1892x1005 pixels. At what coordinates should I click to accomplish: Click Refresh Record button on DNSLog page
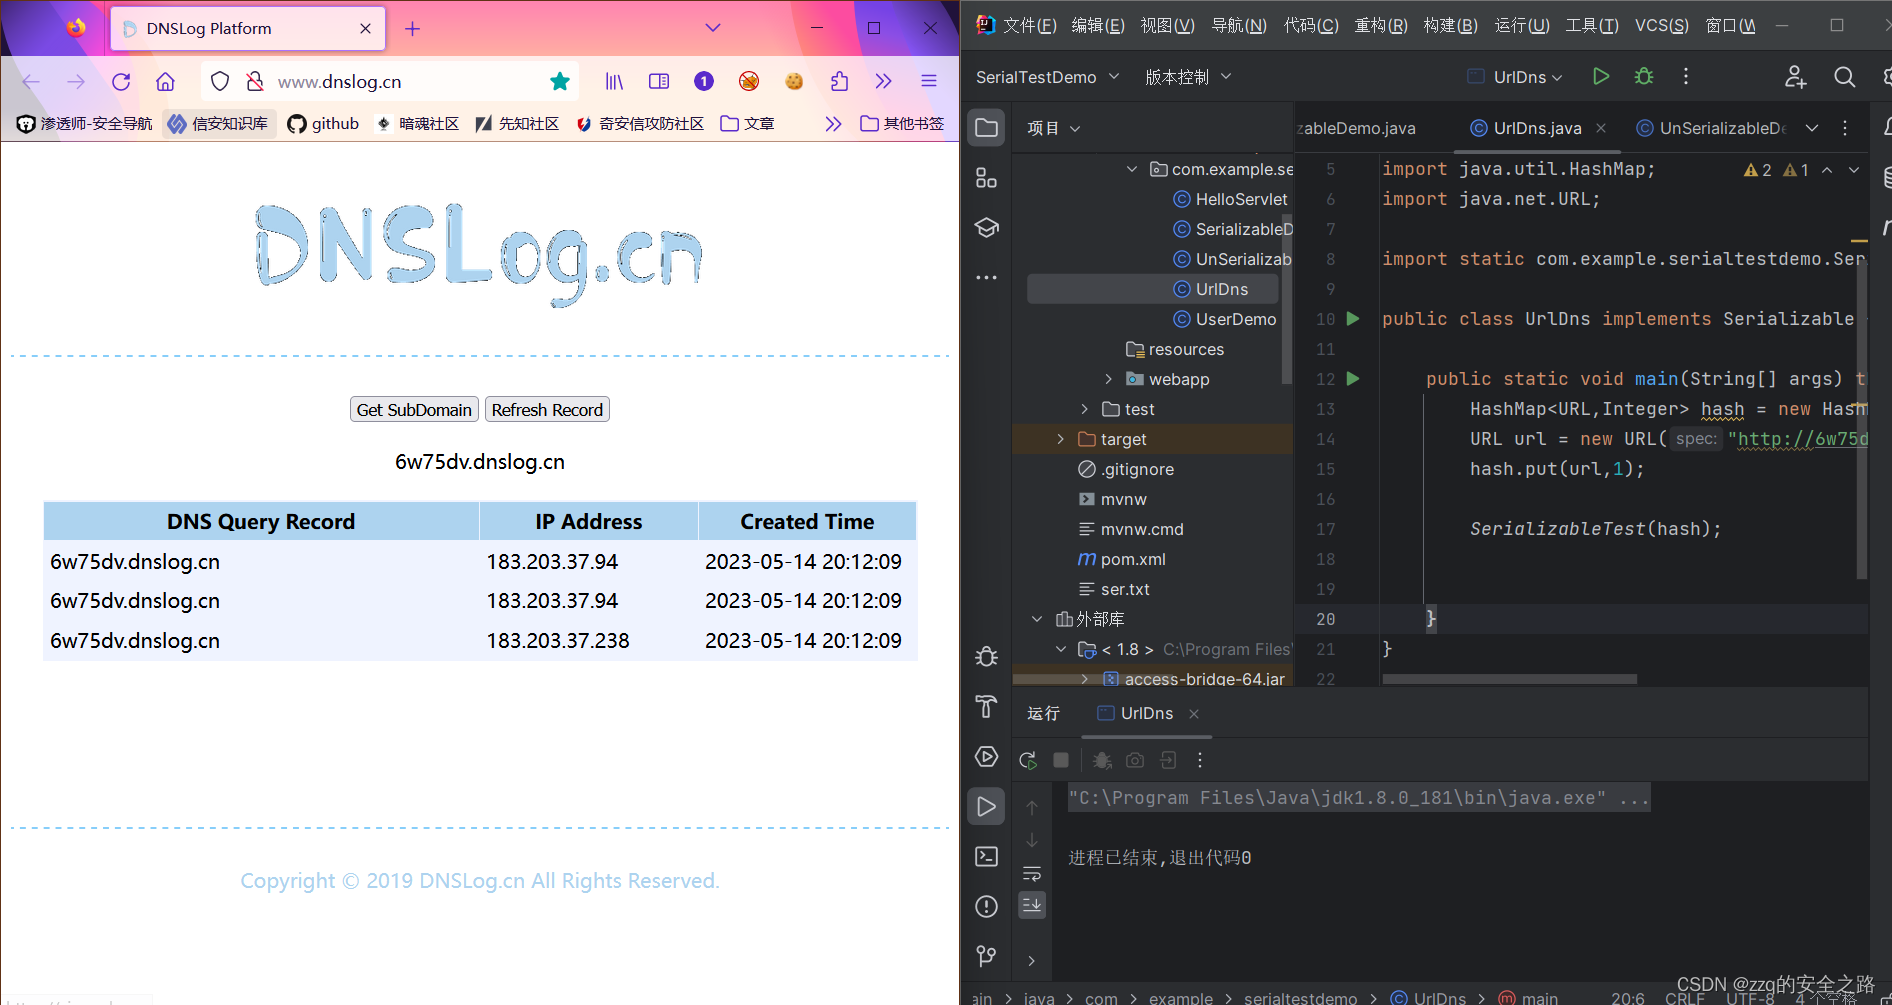[x=547, y=410]
